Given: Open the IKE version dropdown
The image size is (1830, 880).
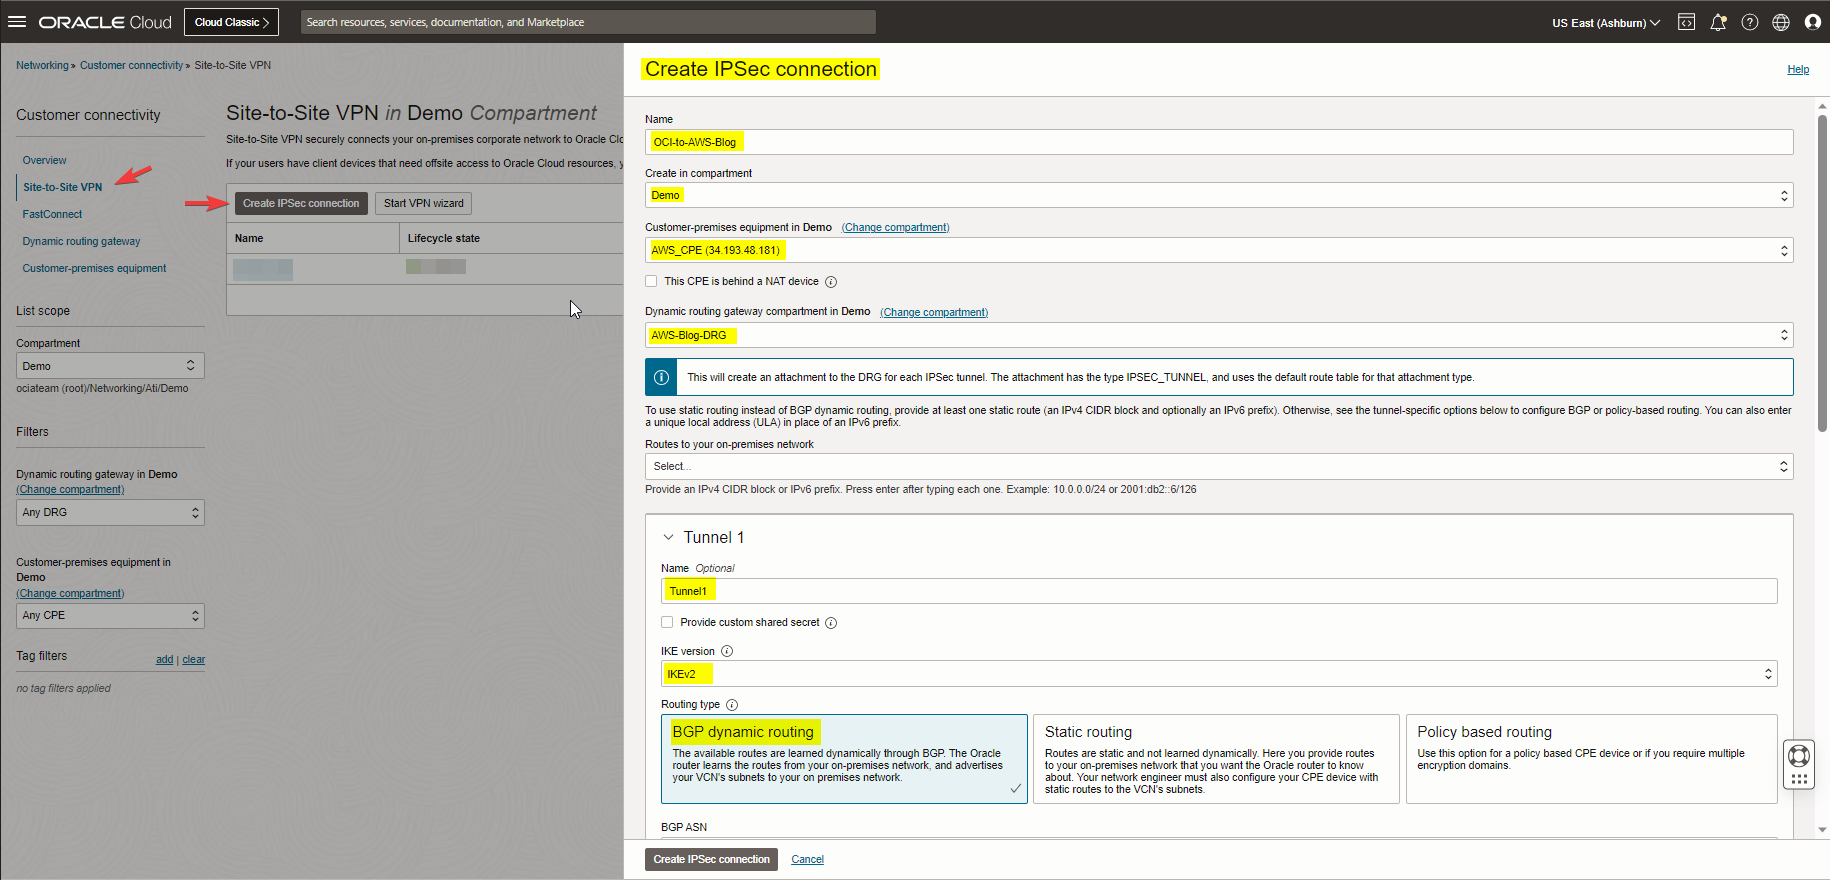Looking at the screenshot, I should tap(1218, 674).
